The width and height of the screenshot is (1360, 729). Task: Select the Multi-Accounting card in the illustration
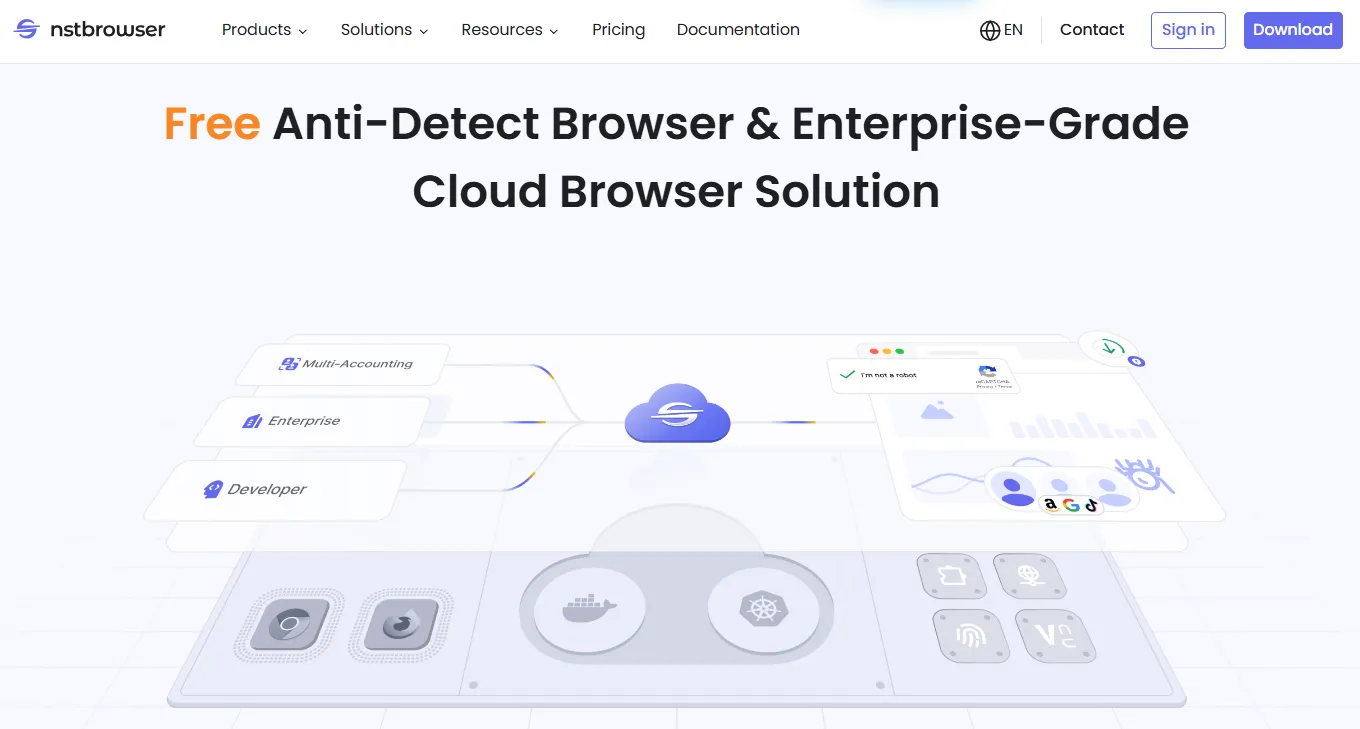[x=344, y=364]
